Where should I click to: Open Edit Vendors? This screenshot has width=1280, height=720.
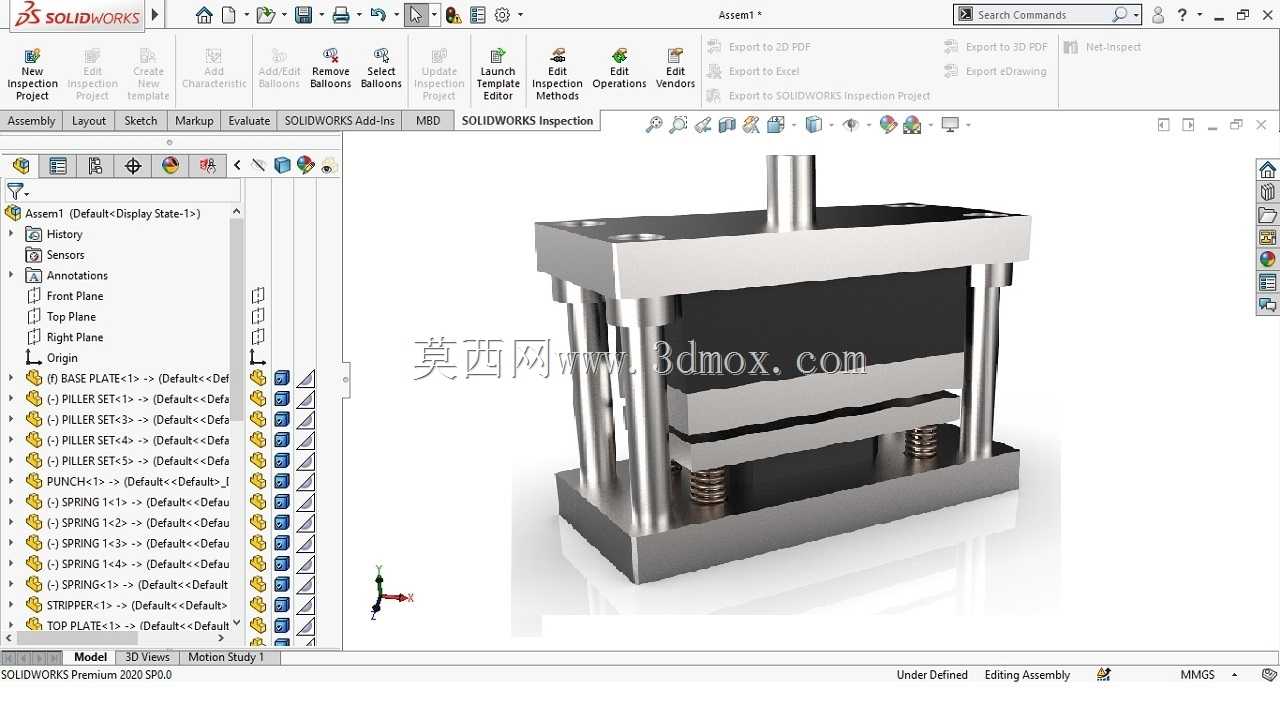point(675,68)
